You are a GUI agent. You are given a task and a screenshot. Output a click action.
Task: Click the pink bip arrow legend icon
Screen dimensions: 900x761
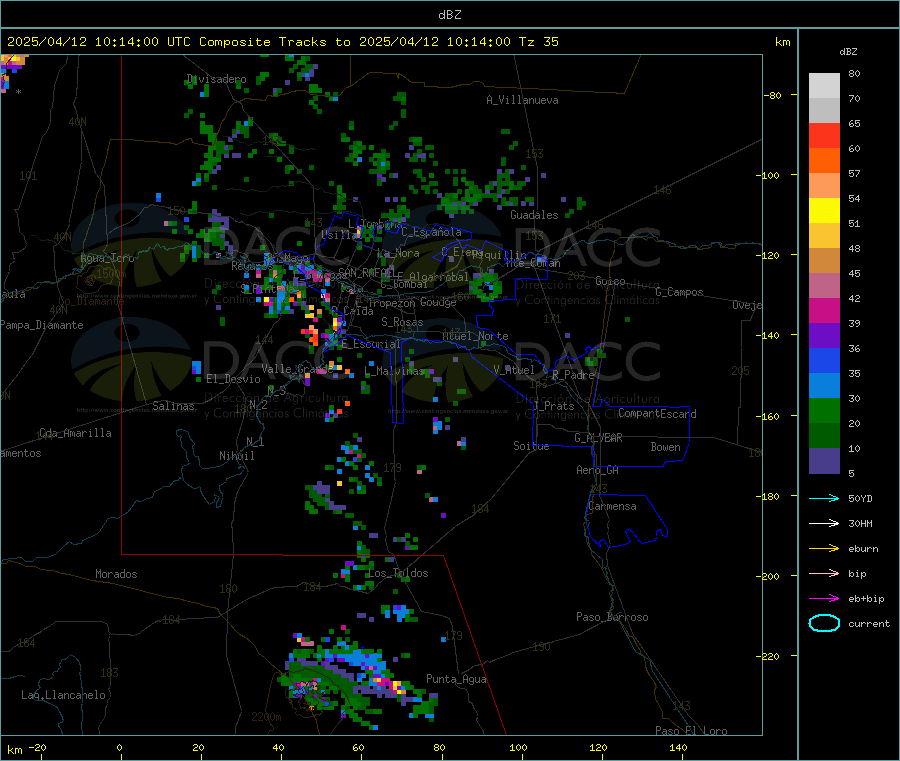(x=824, y=573)
